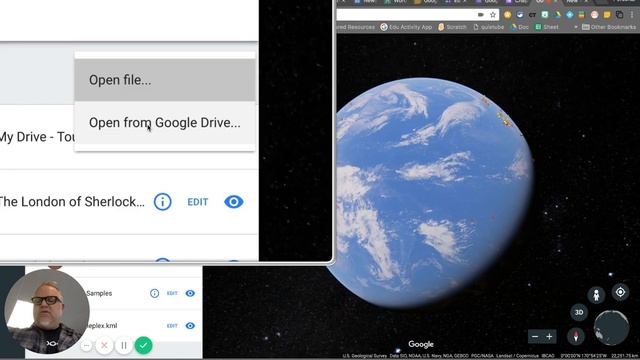The image size is (640, 360).
Task: Click the mini globe overview
Action: (x=611, y=328)
